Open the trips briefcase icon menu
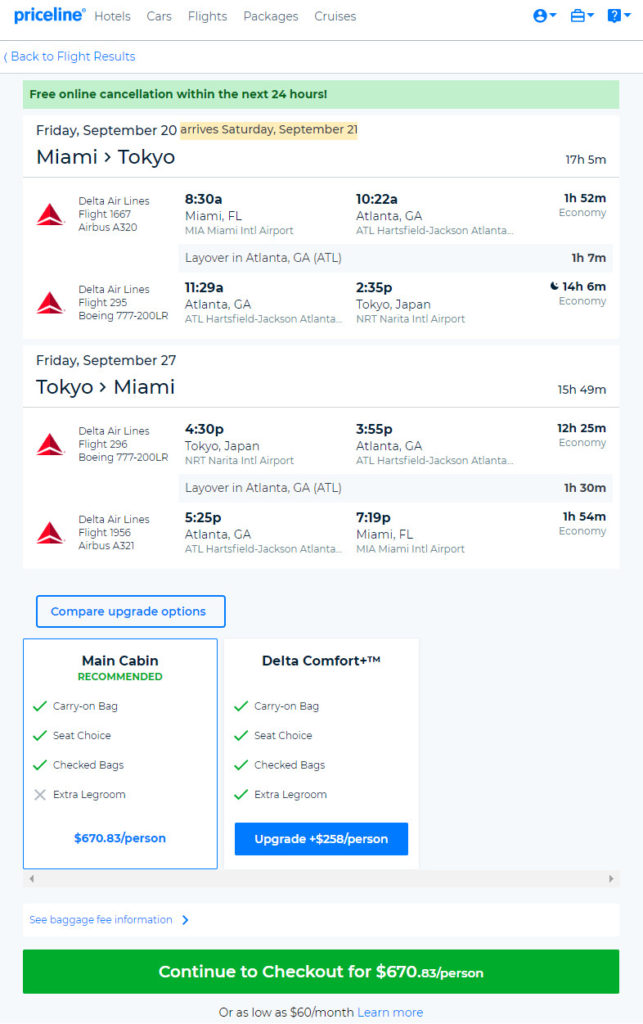Viewport: 643px width, 1024px height. [x=582, y=16]
